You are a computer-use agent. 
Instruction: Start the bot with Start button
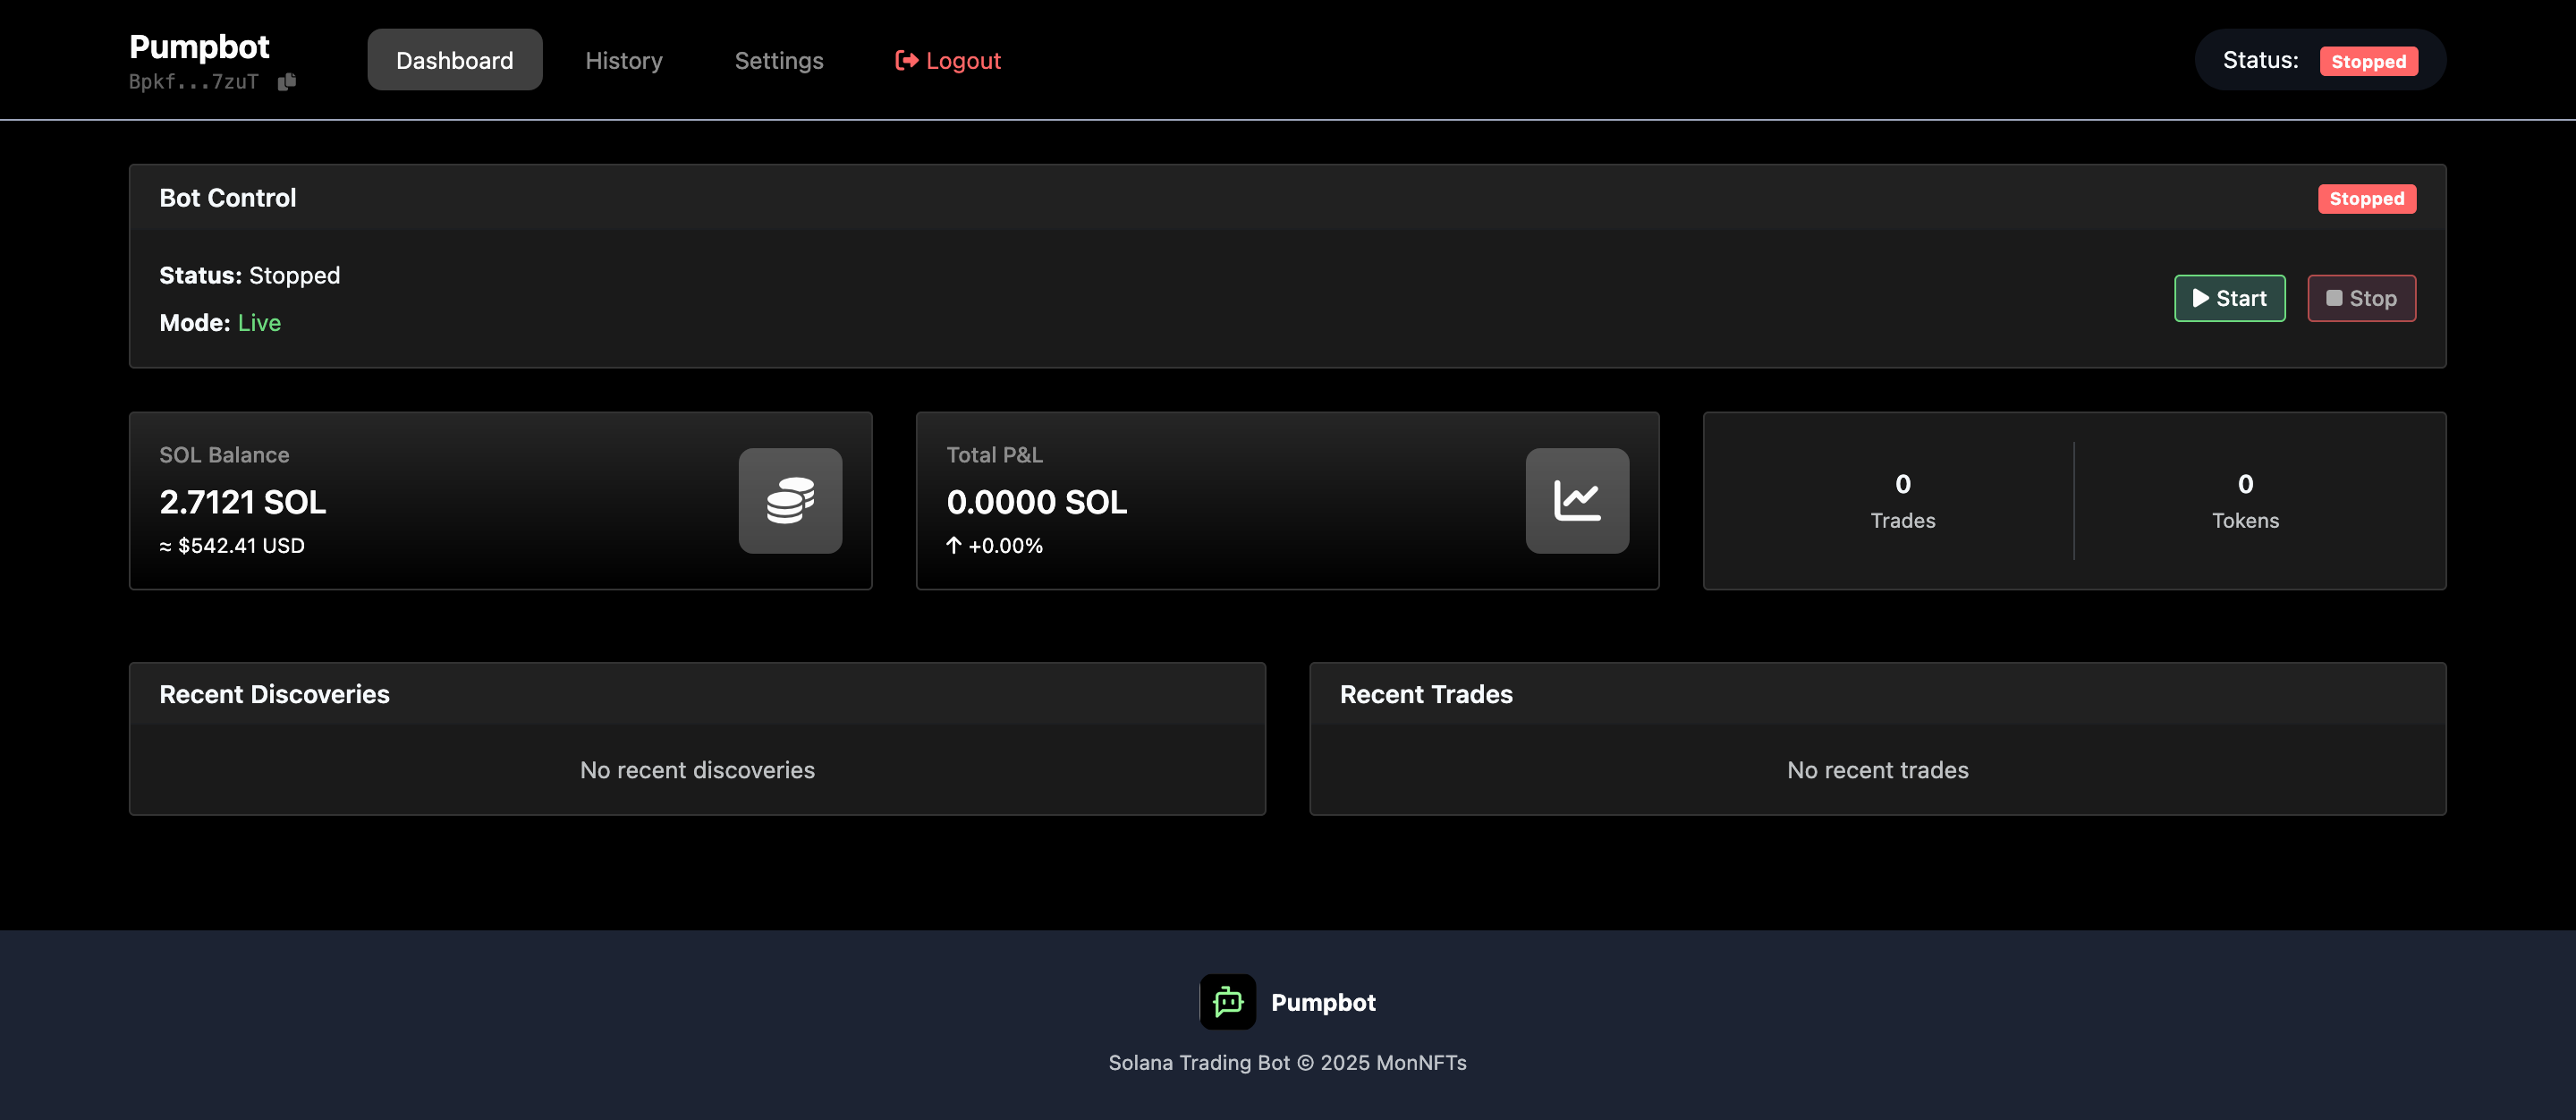coord(2229,298)
